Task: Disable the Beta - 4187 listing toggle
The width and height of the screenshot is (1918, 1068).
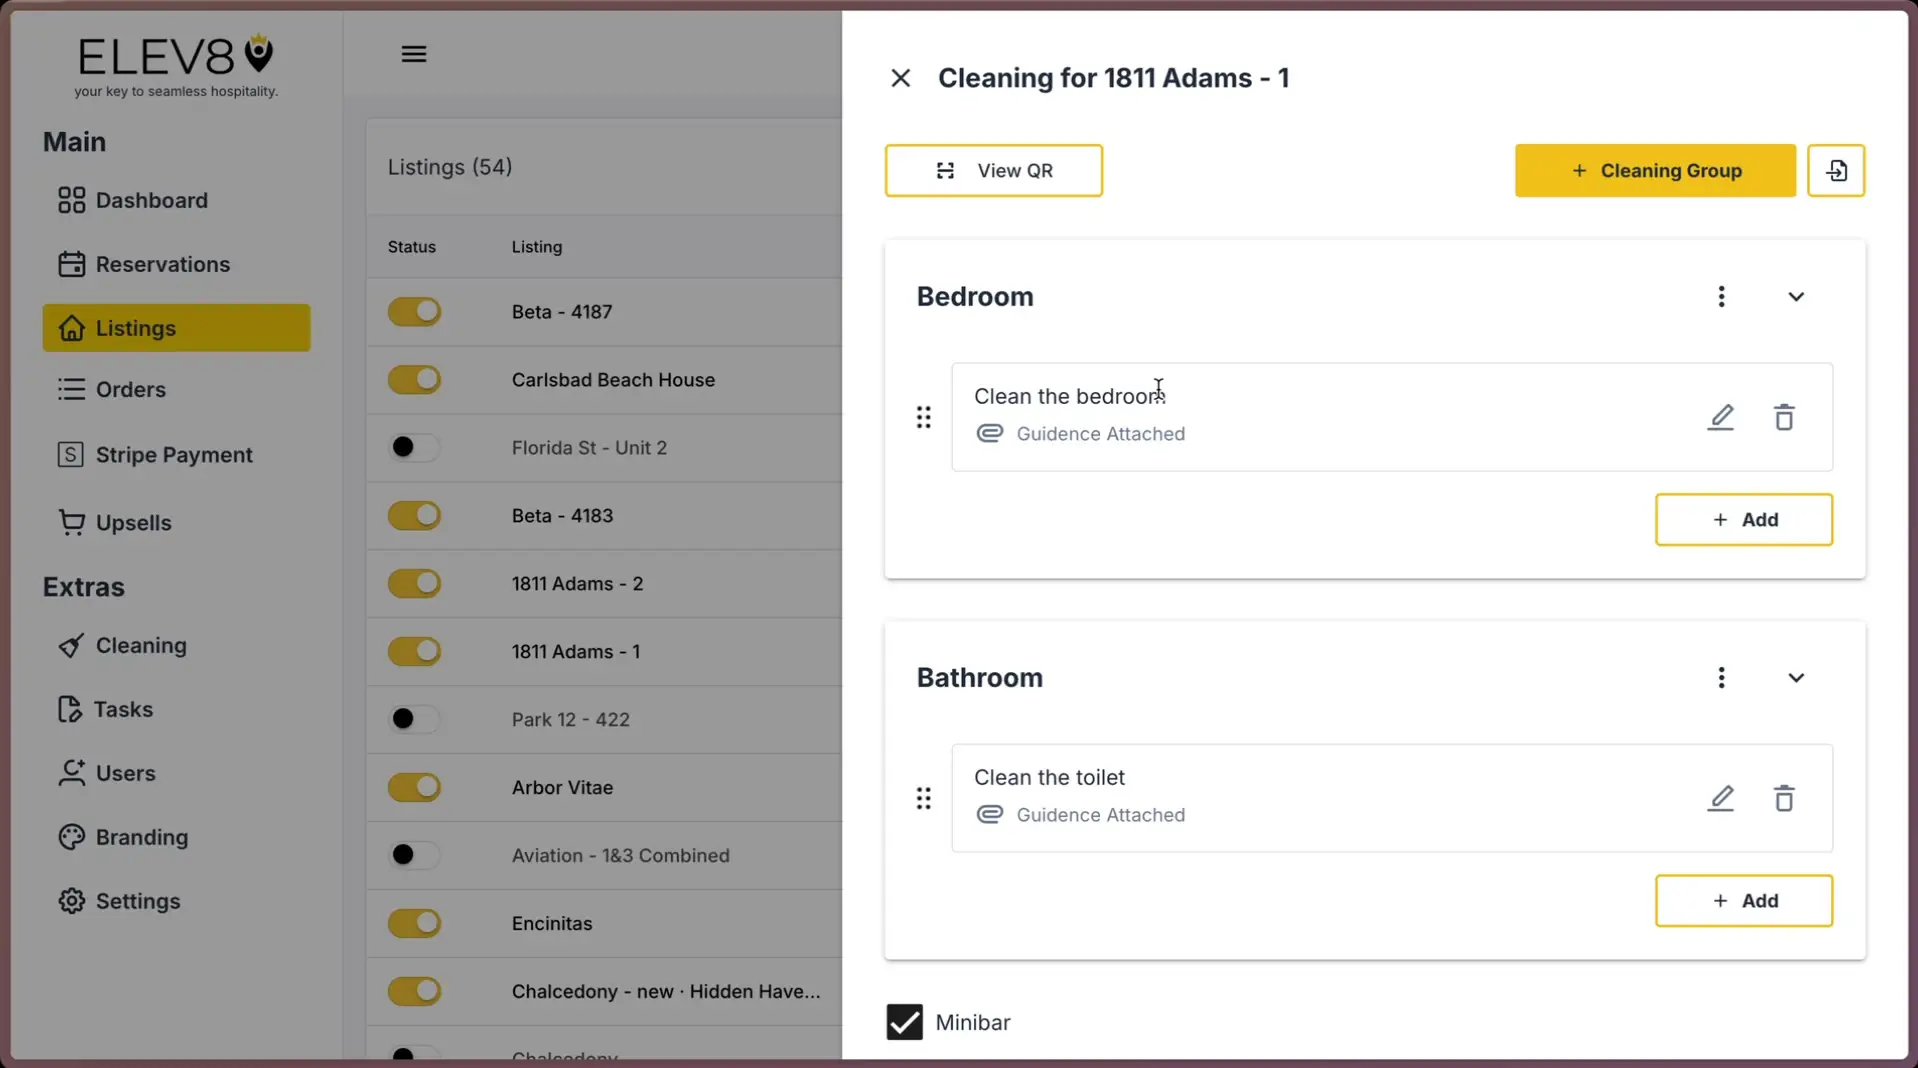Action: pyautogui.click(x=414, y=311)
